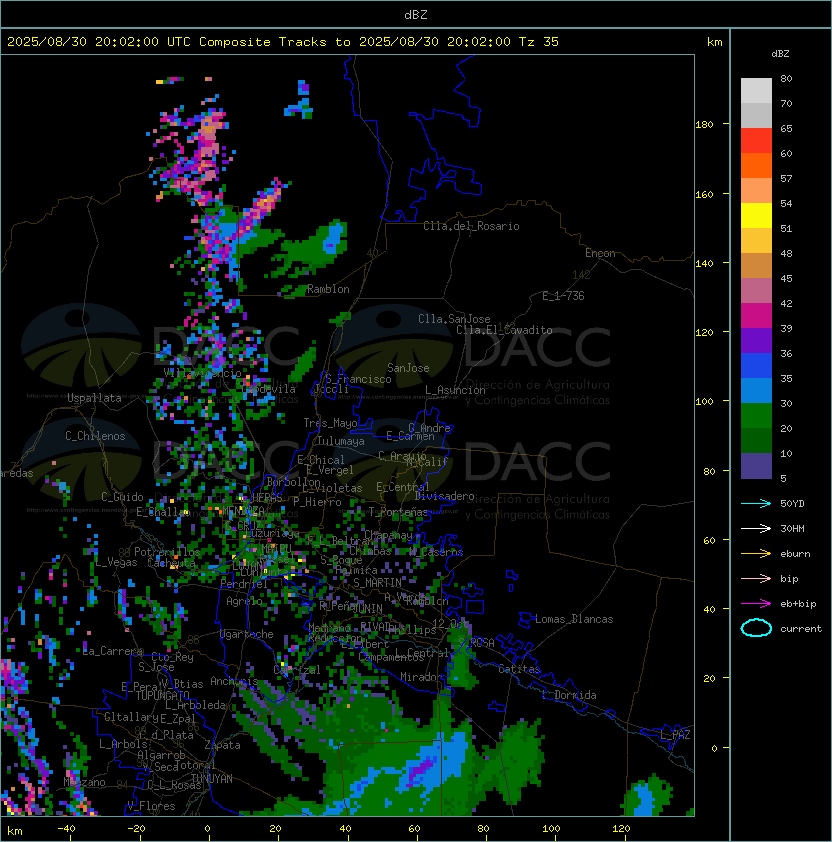
Task: Click the Clla.del_Rosario map label
Action: [471, 226]
